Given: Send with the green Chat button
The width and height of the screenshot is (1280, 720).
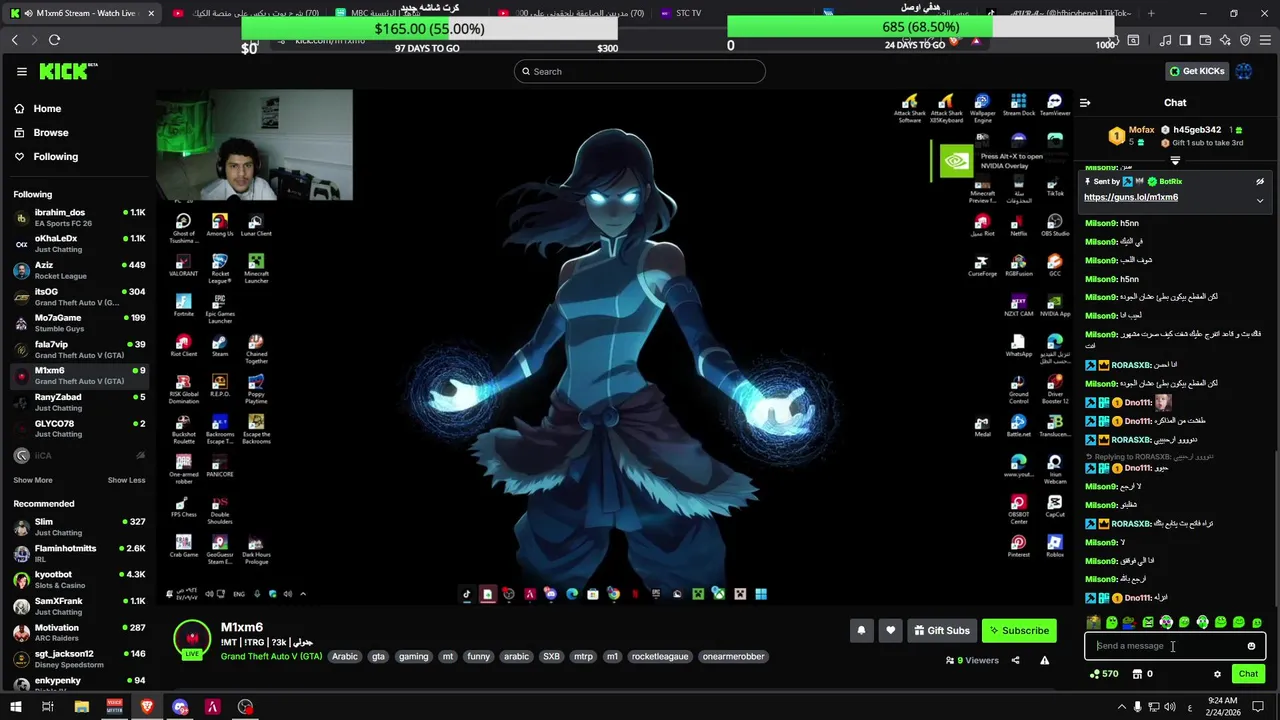Looking at the screenshot, I should (x=1248, y=674).
